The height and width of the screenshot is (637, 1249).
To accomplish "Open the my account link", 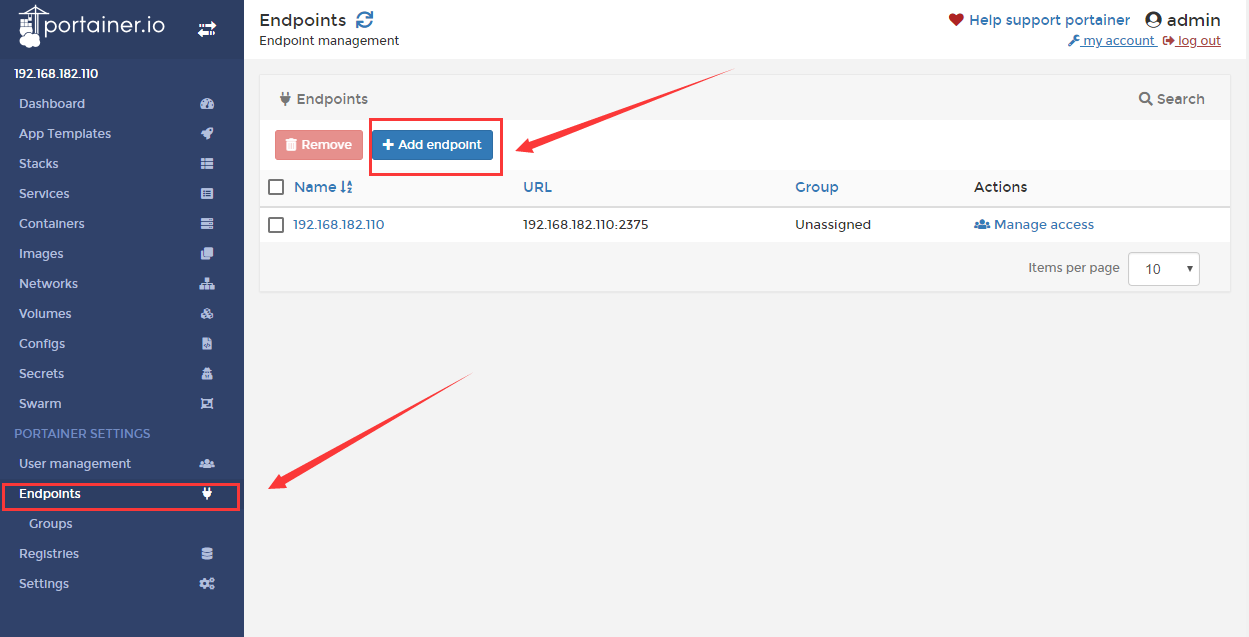I will [x=1112, y=41].
